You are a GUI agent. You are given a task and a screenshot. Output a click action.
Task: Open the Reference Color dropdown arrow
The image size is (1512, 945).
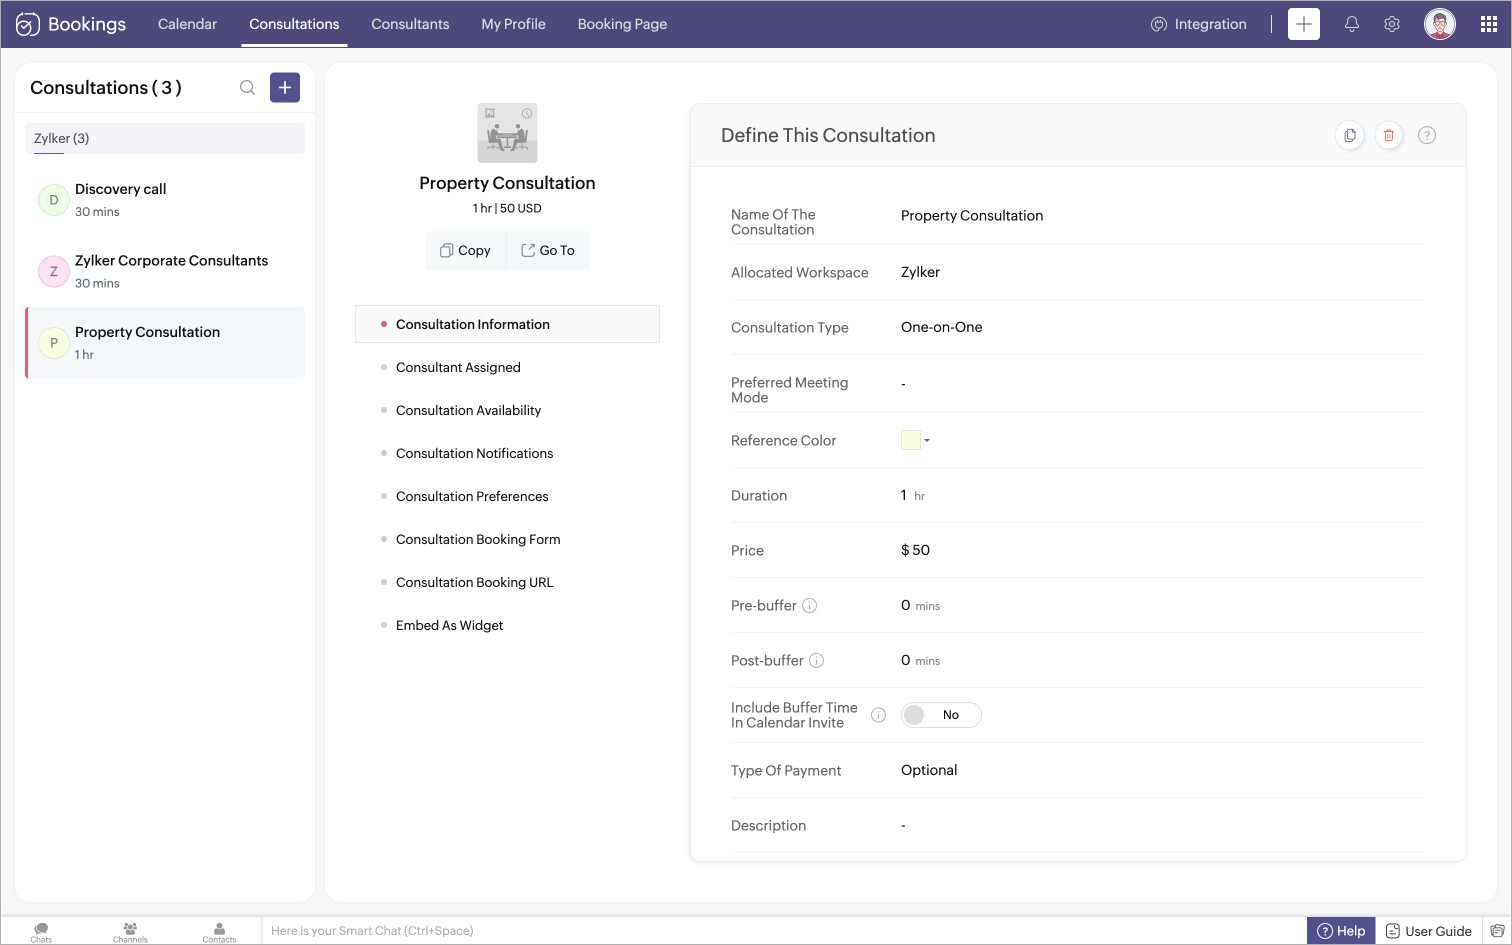[927, 440]
